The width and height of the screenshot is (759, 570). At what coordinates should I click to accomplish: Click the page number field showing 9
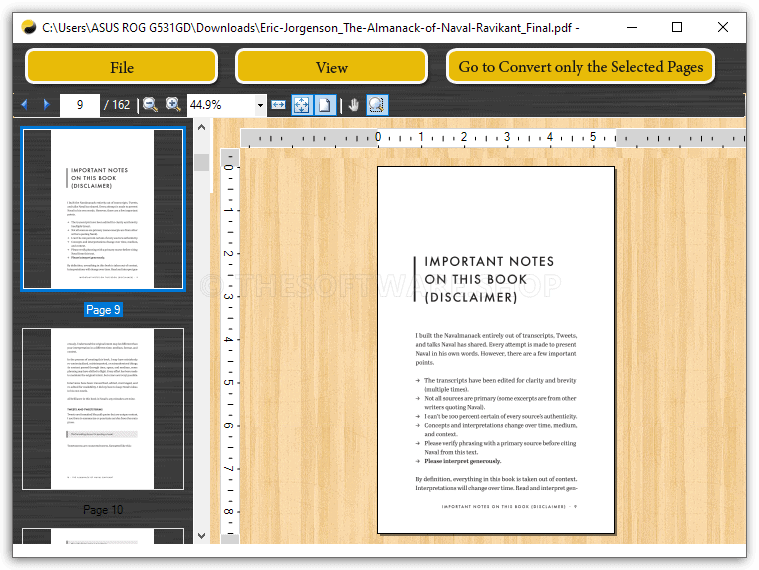click(x=80, y=105)
